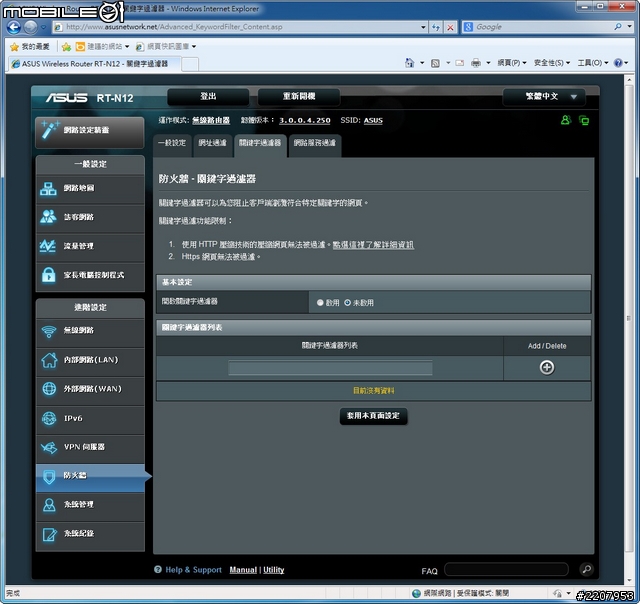Click the IE Help question icon
This screenshot has height=604, width=640.
click(618, 63)
